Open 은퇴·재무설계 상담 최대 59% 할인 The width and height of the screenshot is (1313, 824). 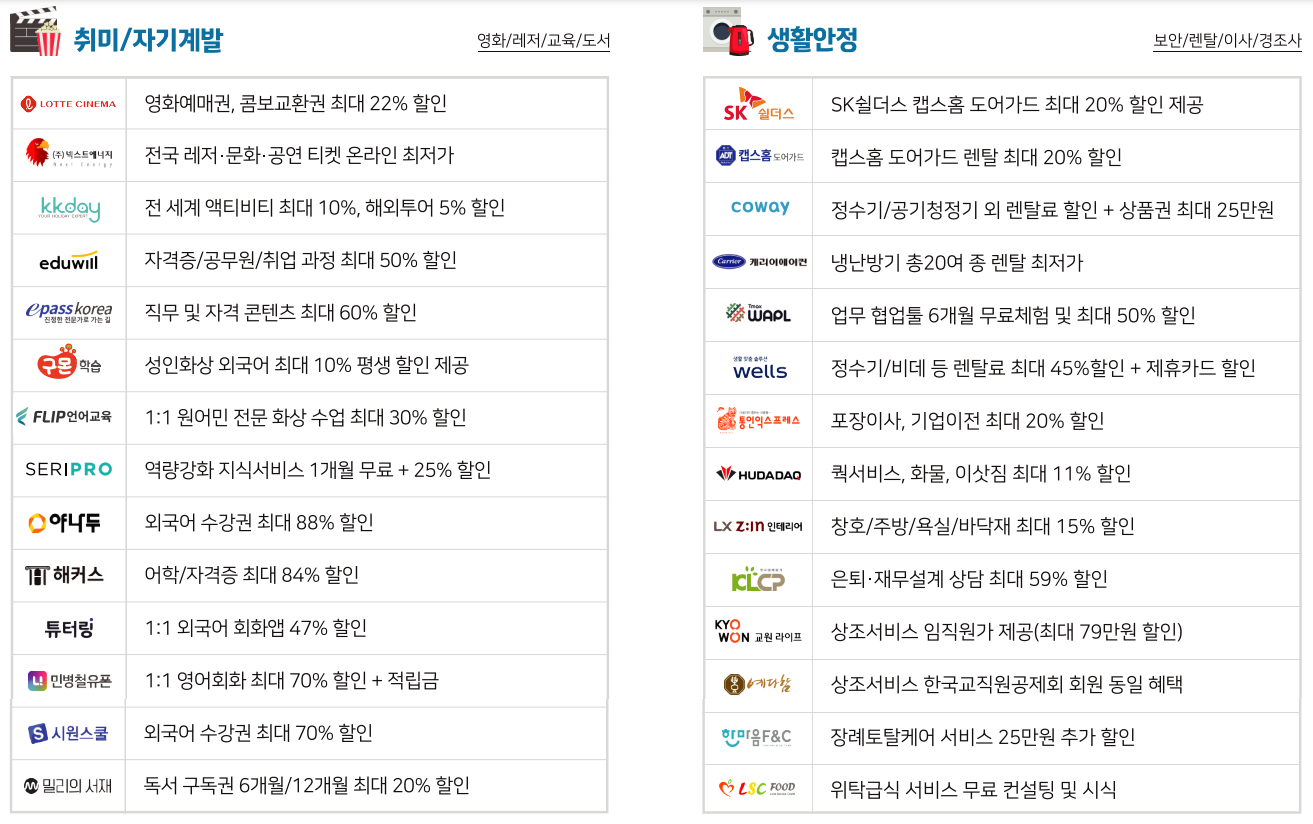point(969,579)
